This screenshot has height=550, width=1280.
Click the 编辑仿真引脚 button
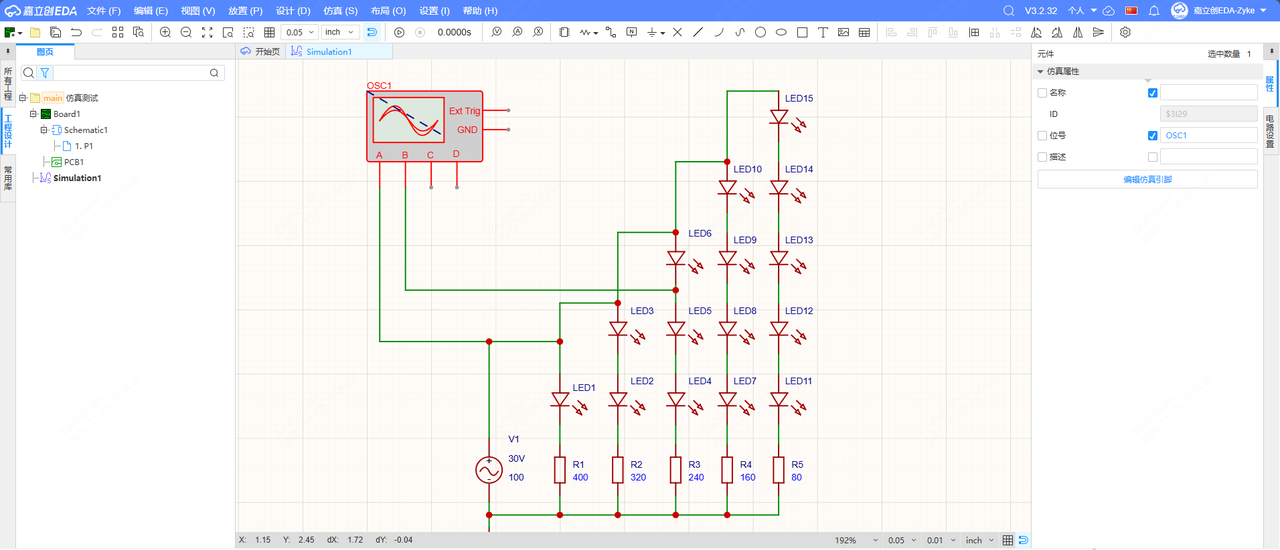click(x=1147, y=179)
